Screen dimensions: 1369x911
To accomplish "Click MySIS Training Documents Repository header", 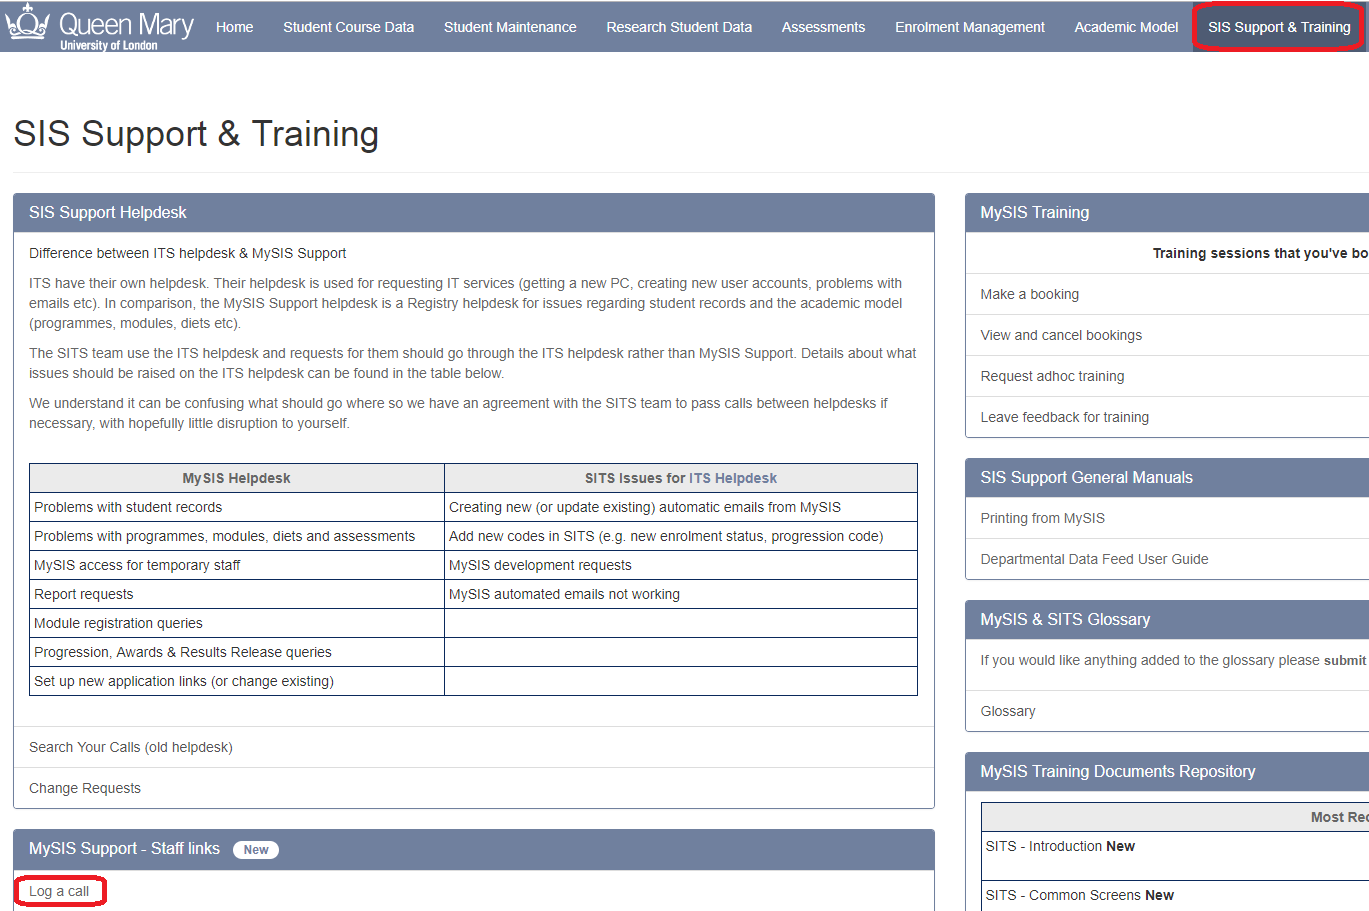I will pos(1167,772).
